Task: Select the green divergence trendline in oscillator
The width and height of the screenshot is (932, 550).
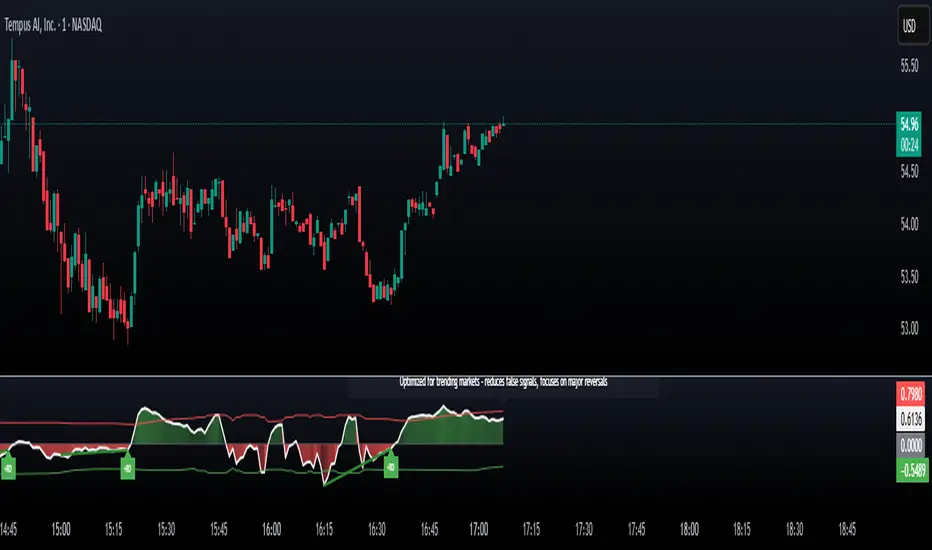Action: 358,466
